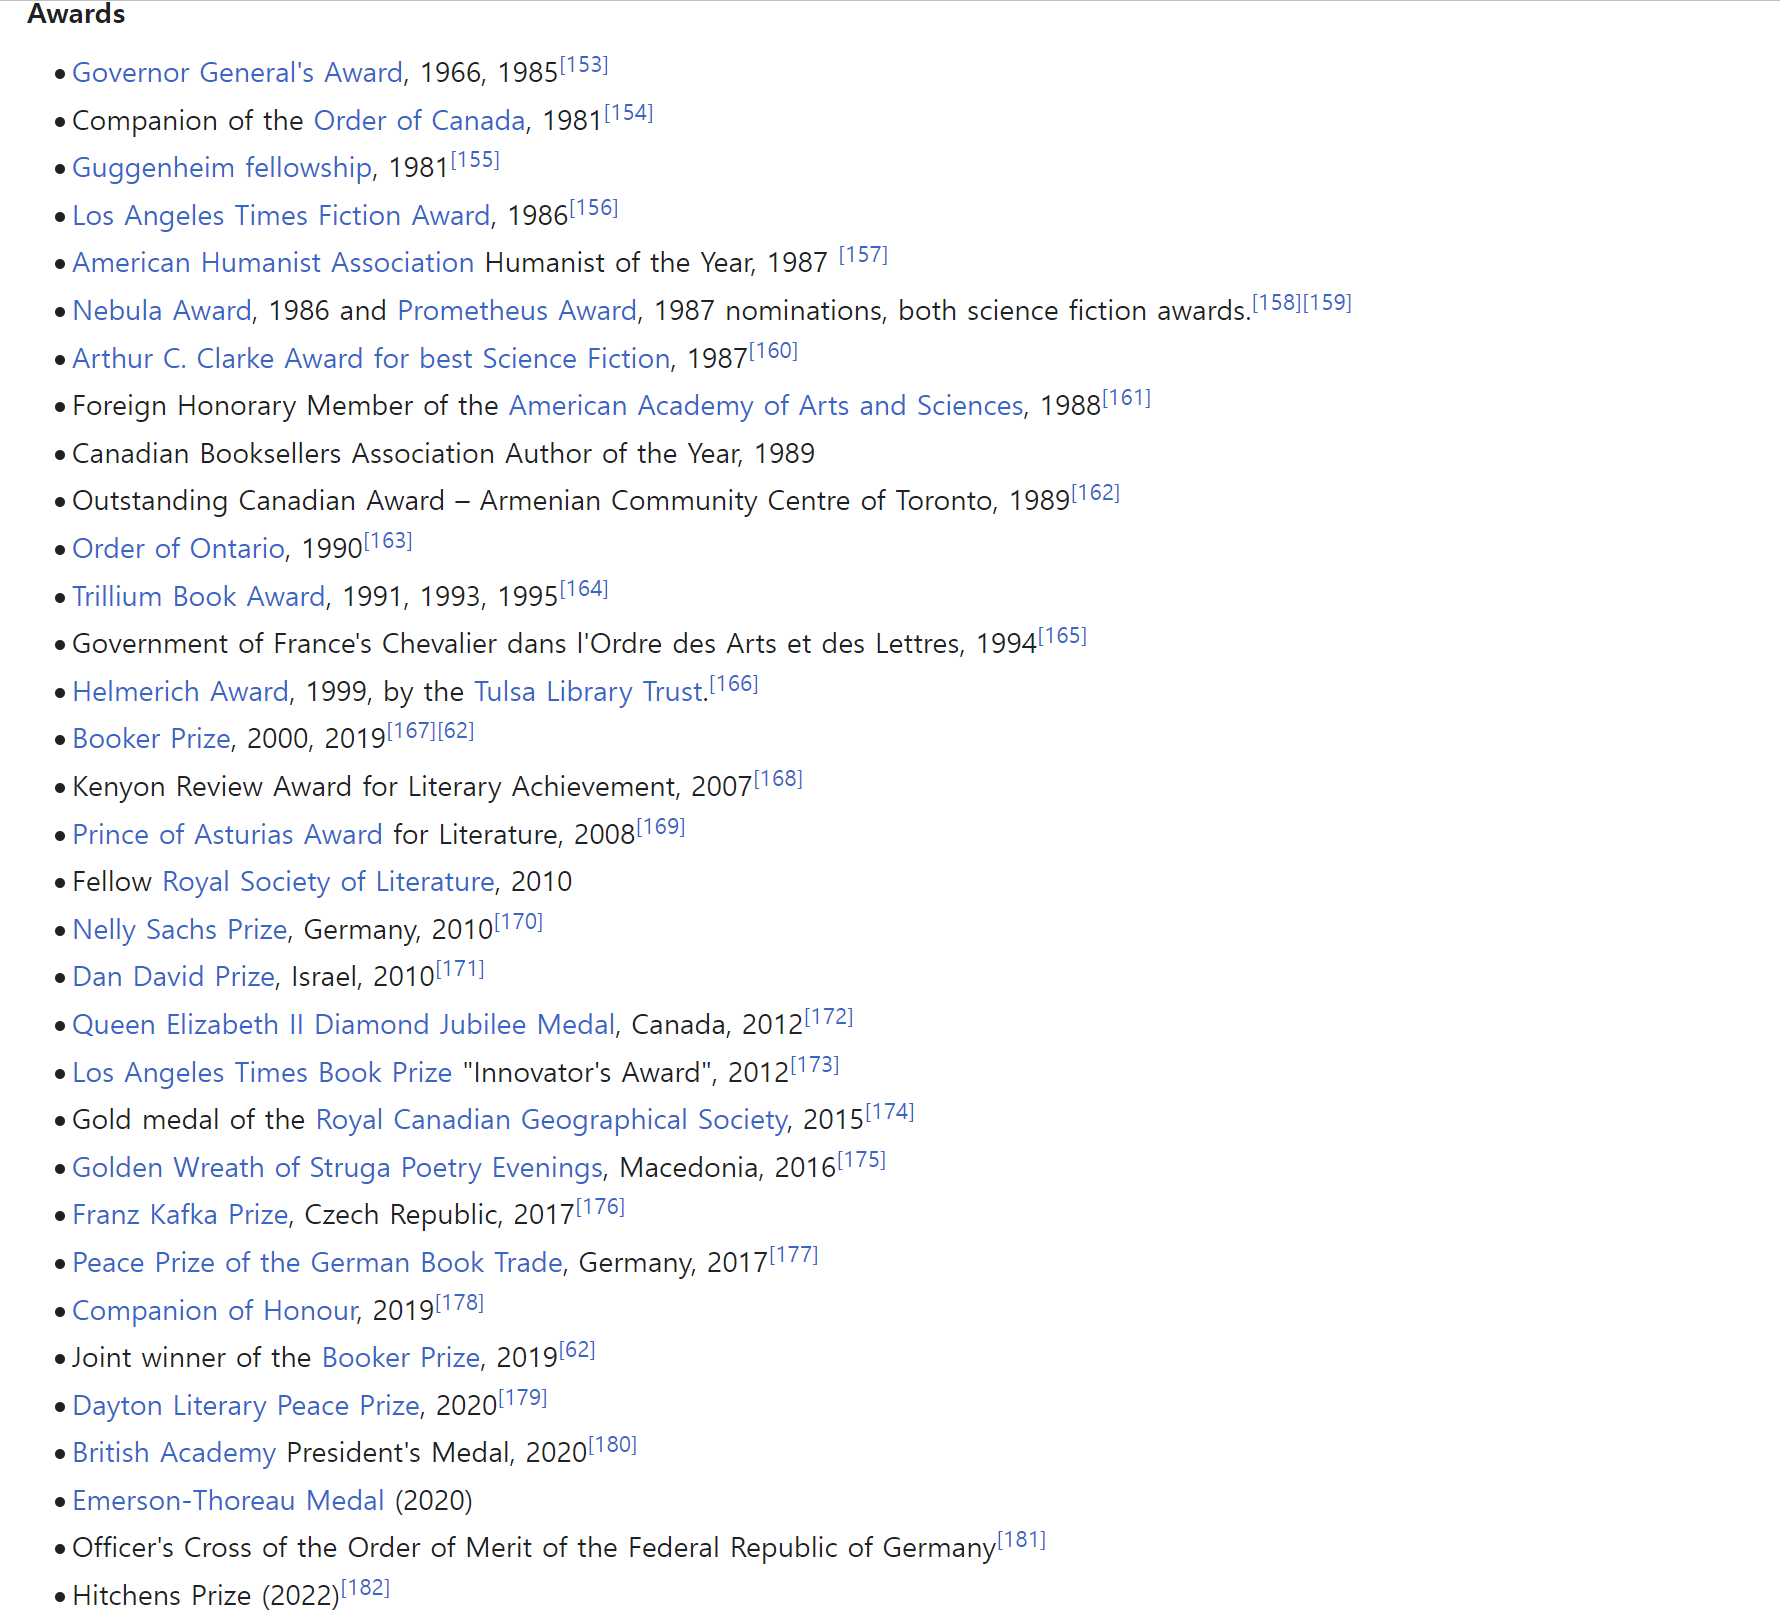Open Los Angeles Times Fiction Award link

coord(281,216)
